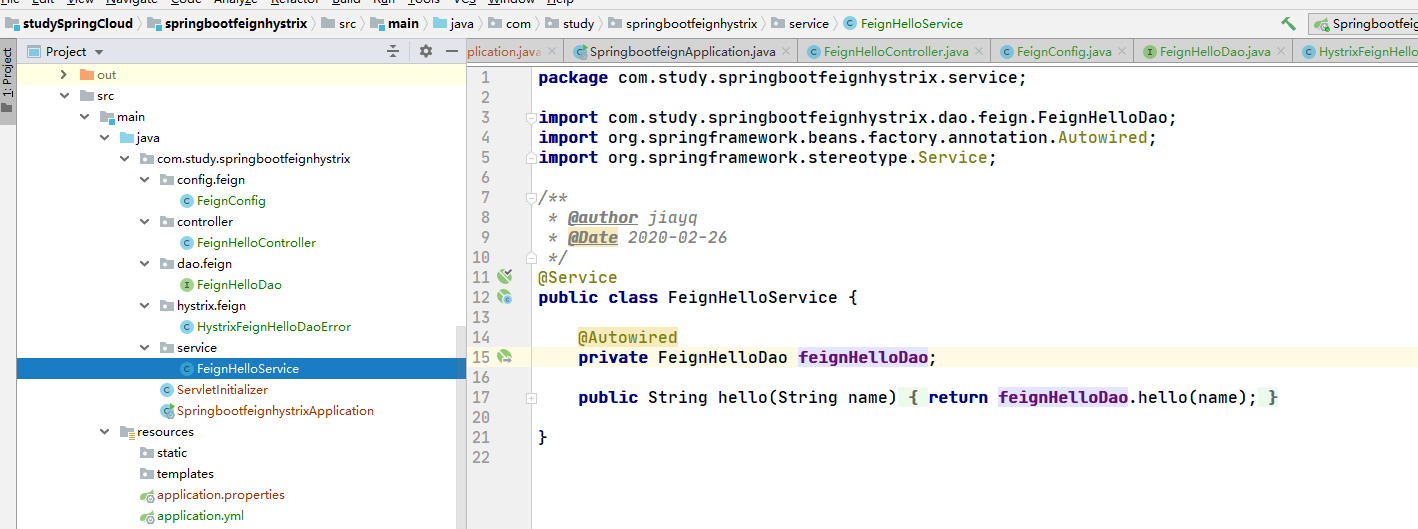Toggle the 1: Project side tool button
Image resolution: width=1418 pixels, height=529 pixels.
pyautogui.click(x=8, y=81)
